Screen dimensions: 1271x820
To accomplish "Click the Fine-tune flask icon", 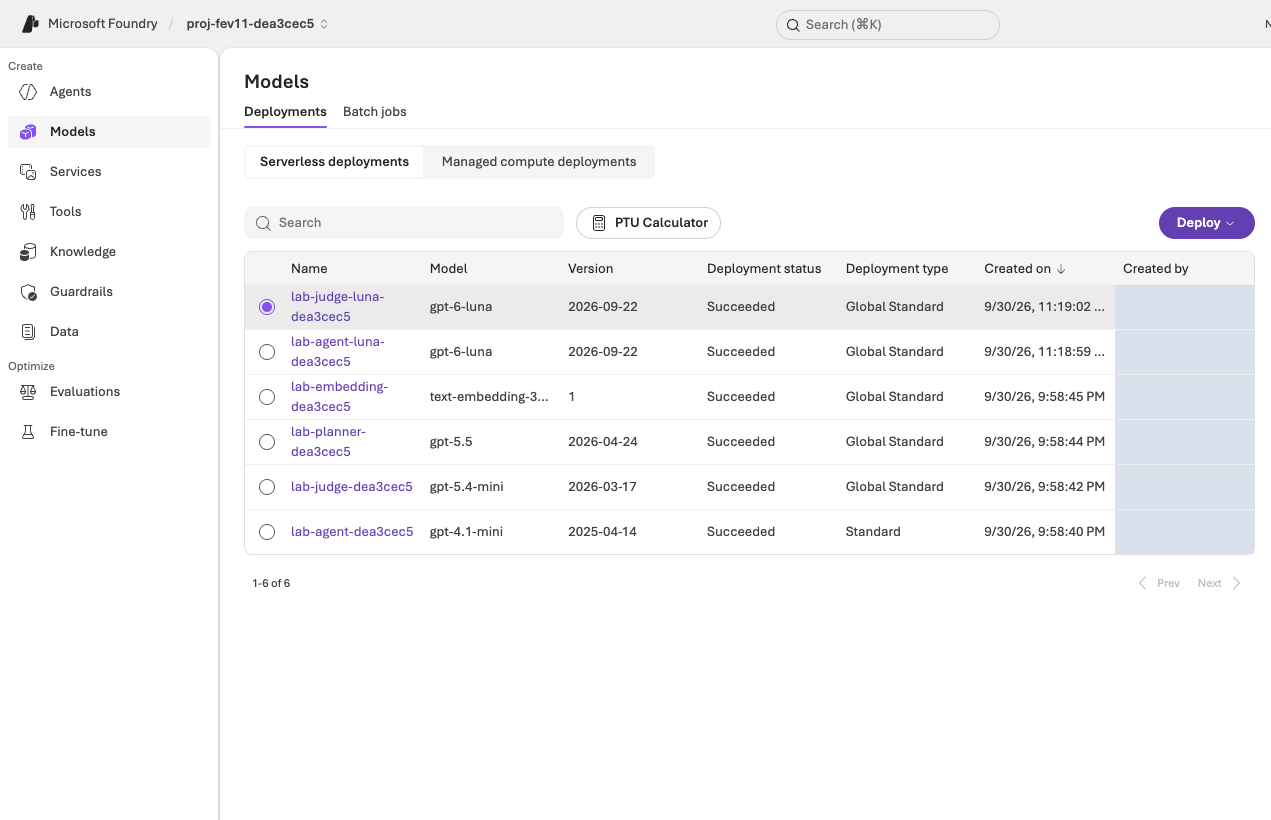I will pos(28,432).
